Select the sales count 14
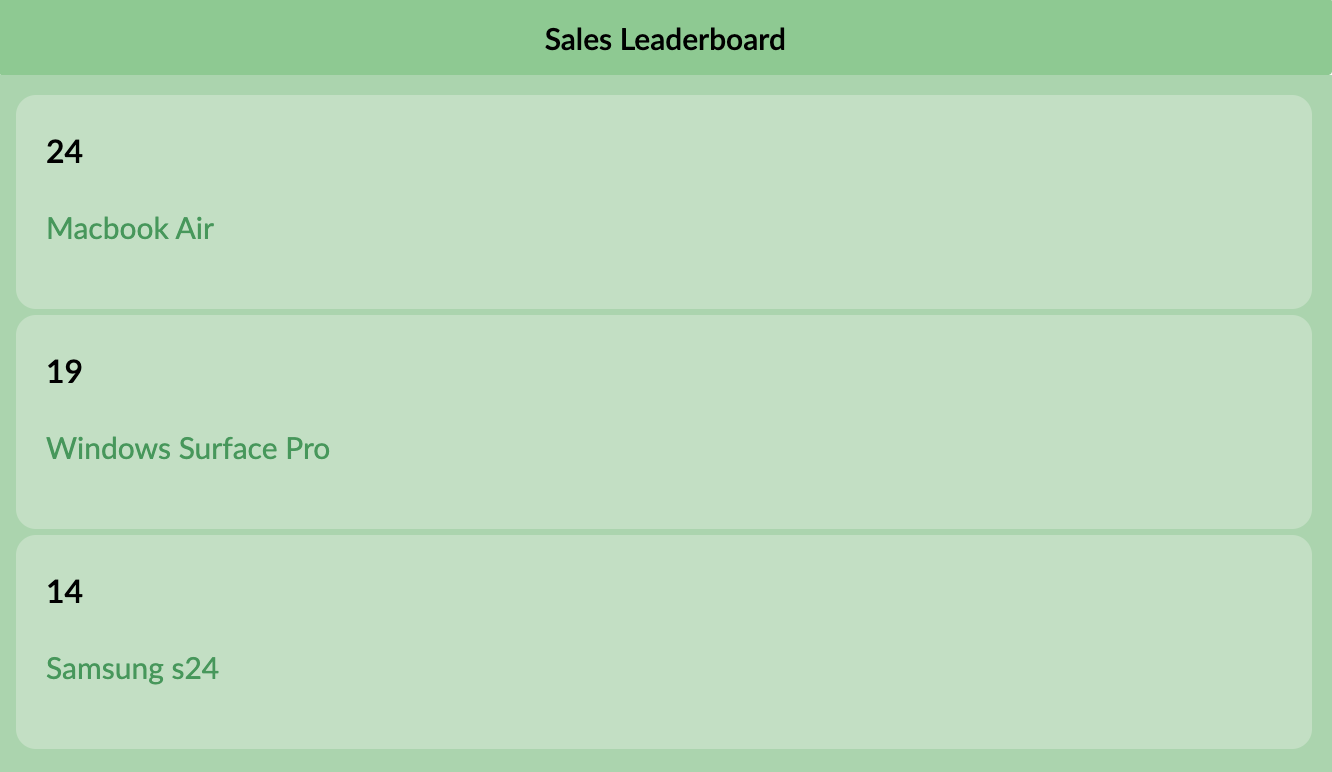Image resolution: width=1332 pixels, height=772 pixels. [x=64, y=592]
